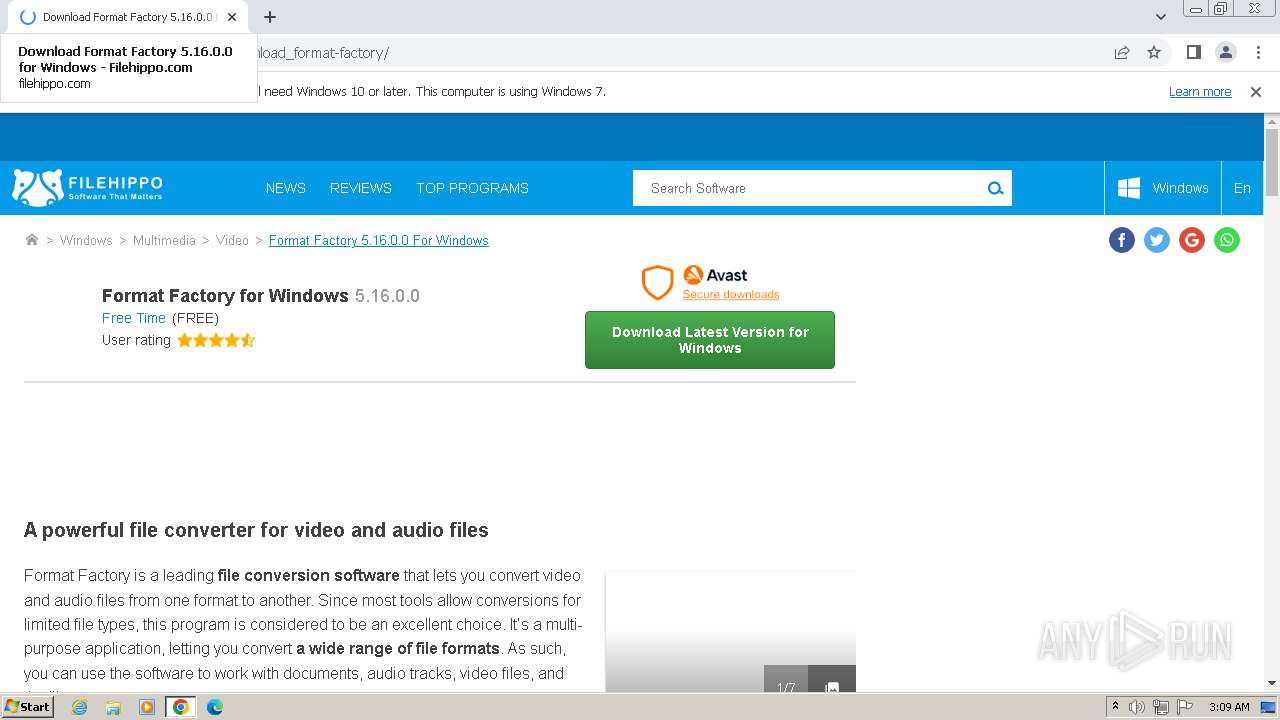The width and height of the screenshot is (1280, 720).
Task: Click the search magnifier icon
Action: (995, 188)
